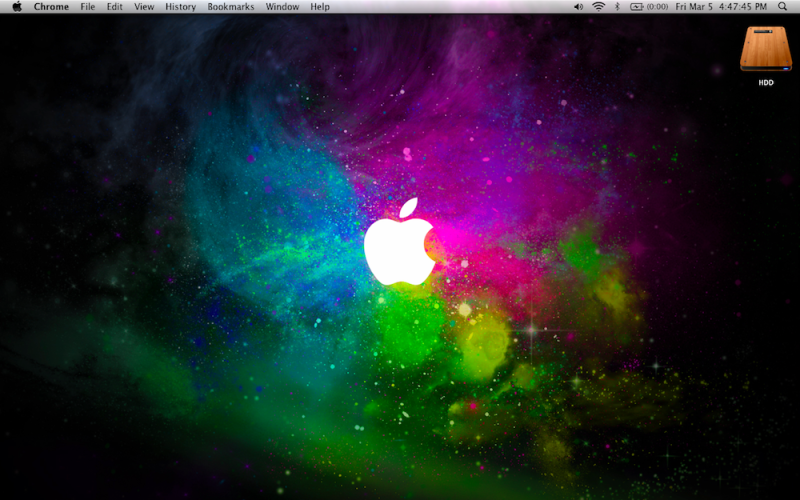The width and height of the screenshot is (800, 500).
Task: Open the History menu
Action: pyautogui.click(x=181, y=7)
